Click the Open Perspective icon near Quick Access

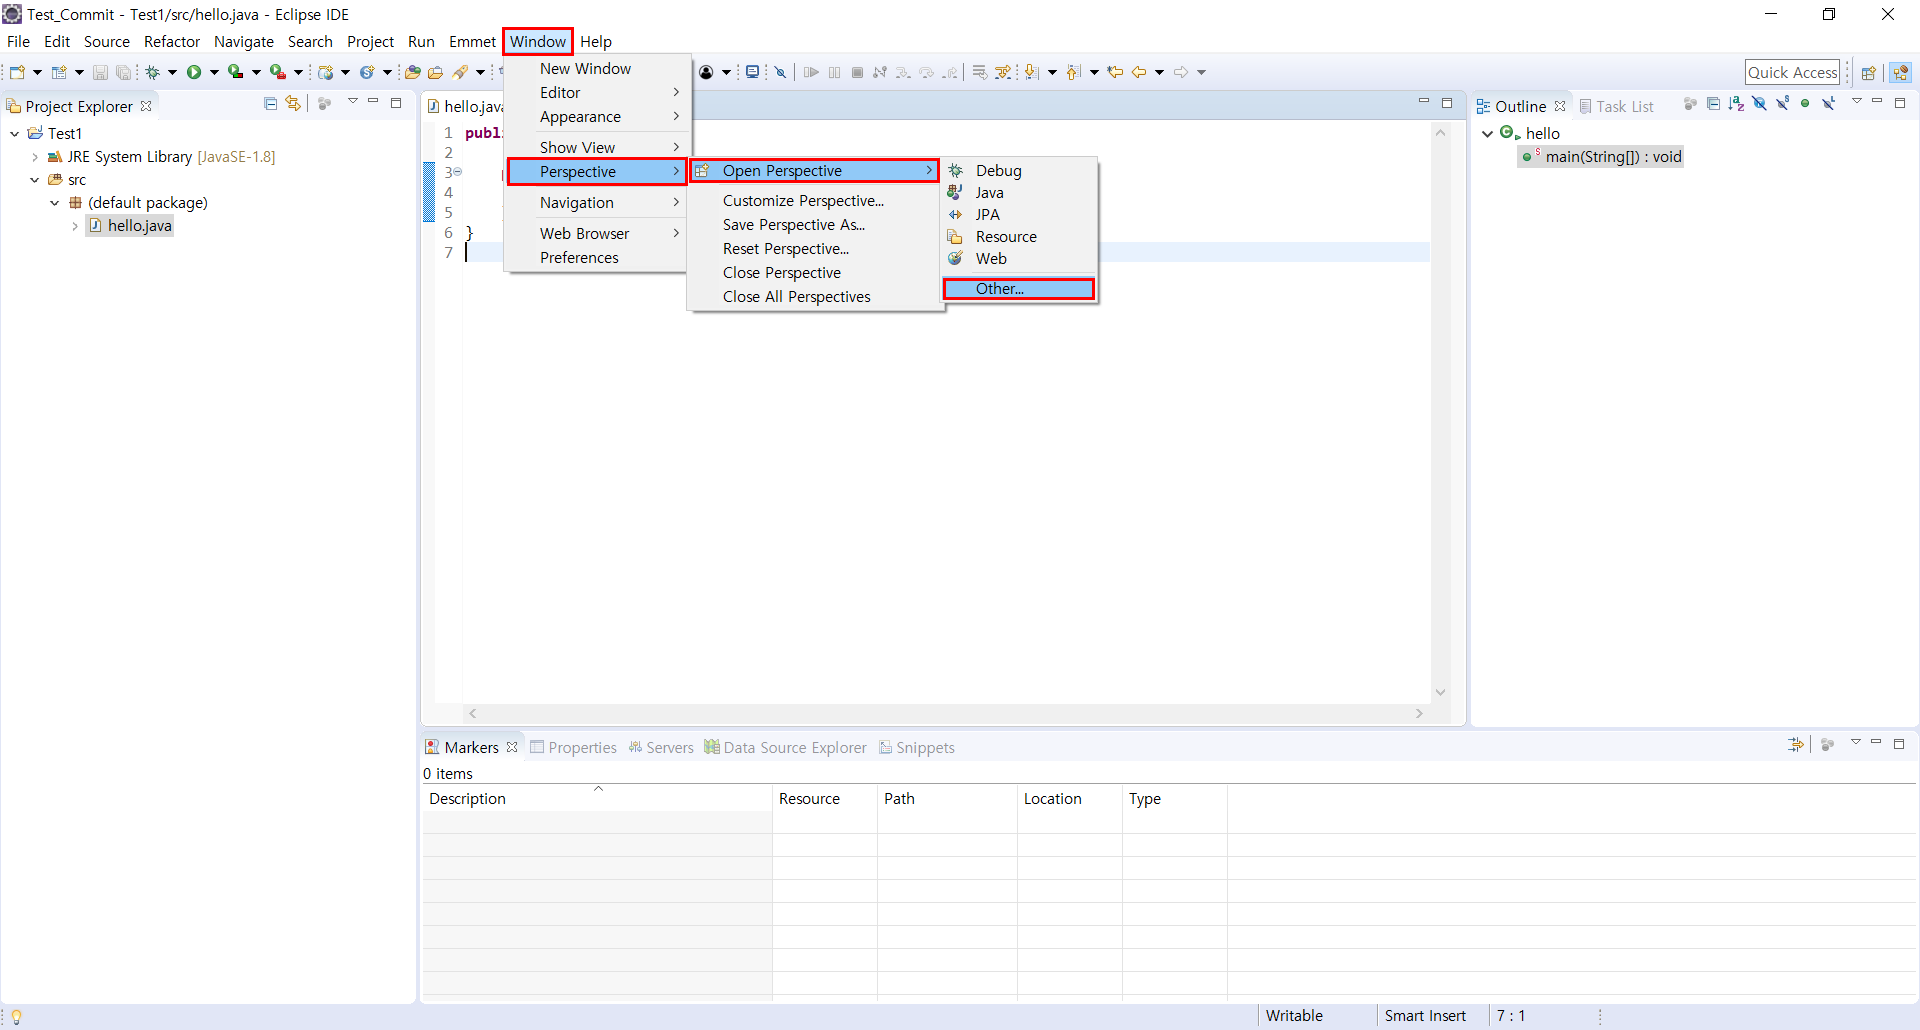1868,72
